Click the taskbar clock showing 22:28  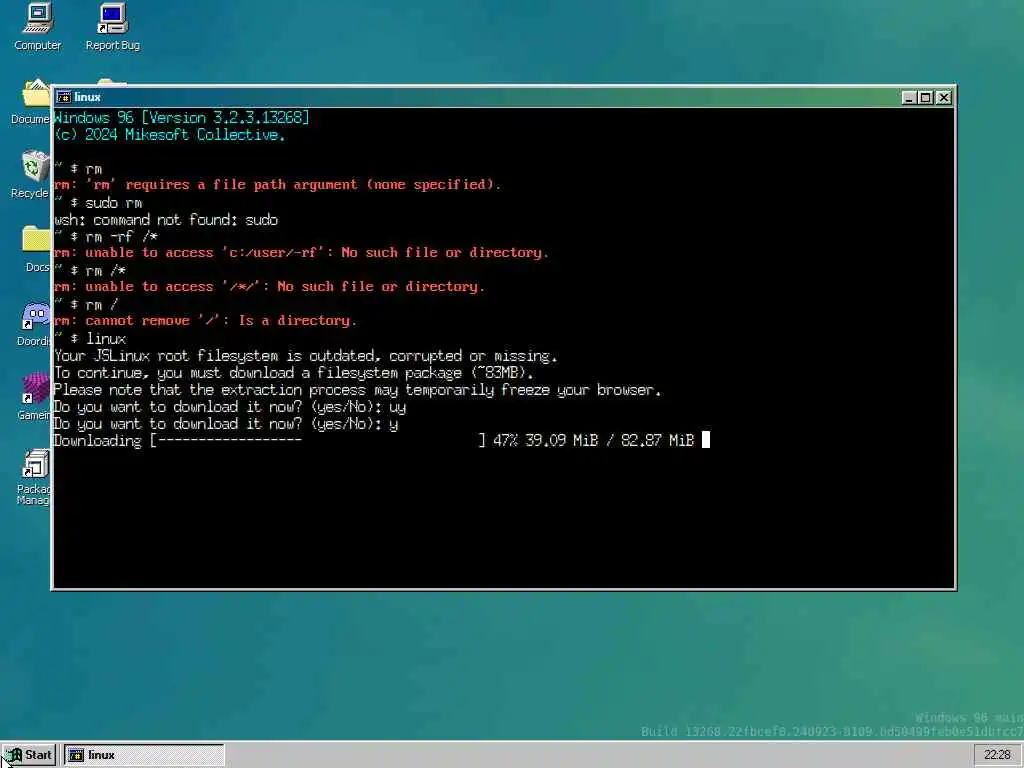tap(997, 755)
